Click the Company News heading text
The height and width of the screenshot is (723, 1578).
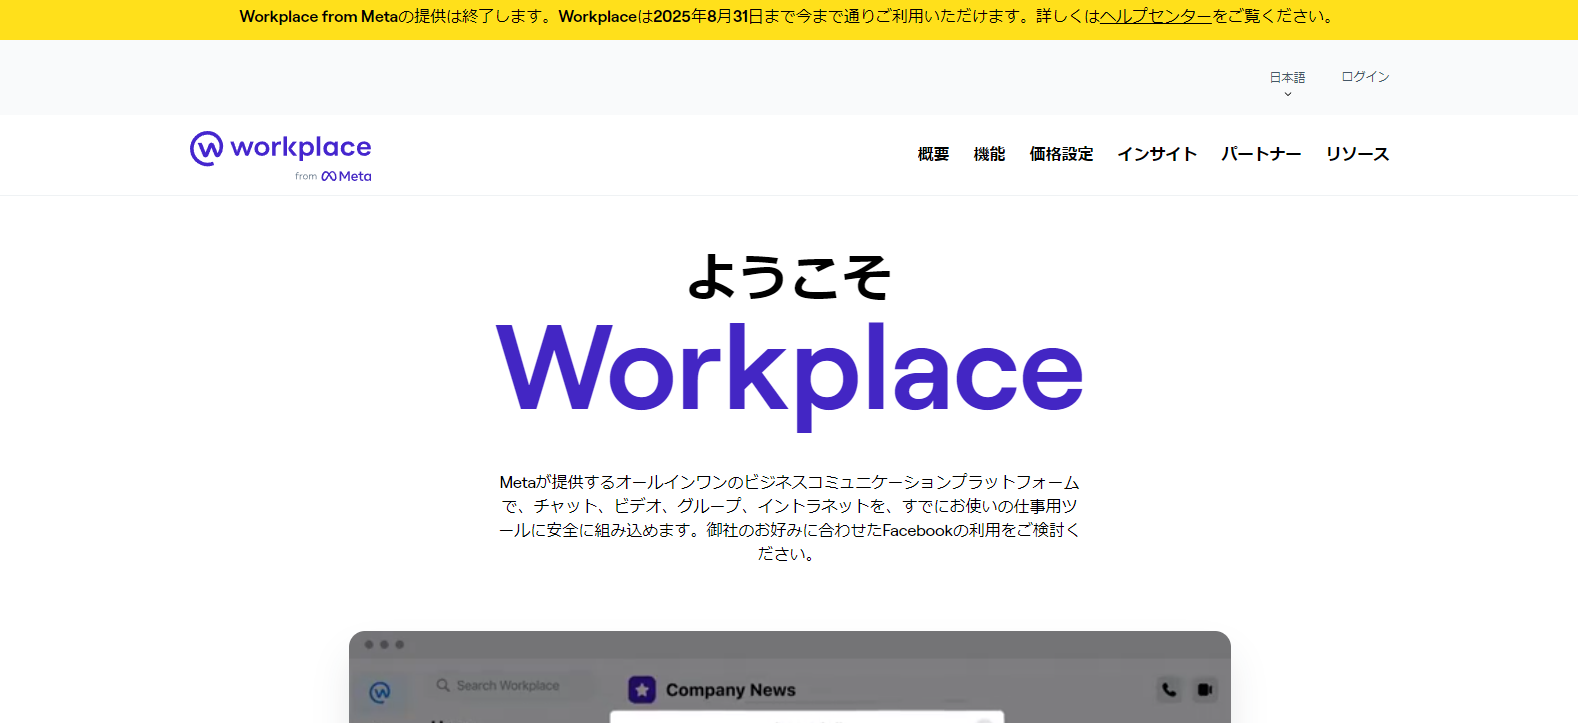pos(731,690)
